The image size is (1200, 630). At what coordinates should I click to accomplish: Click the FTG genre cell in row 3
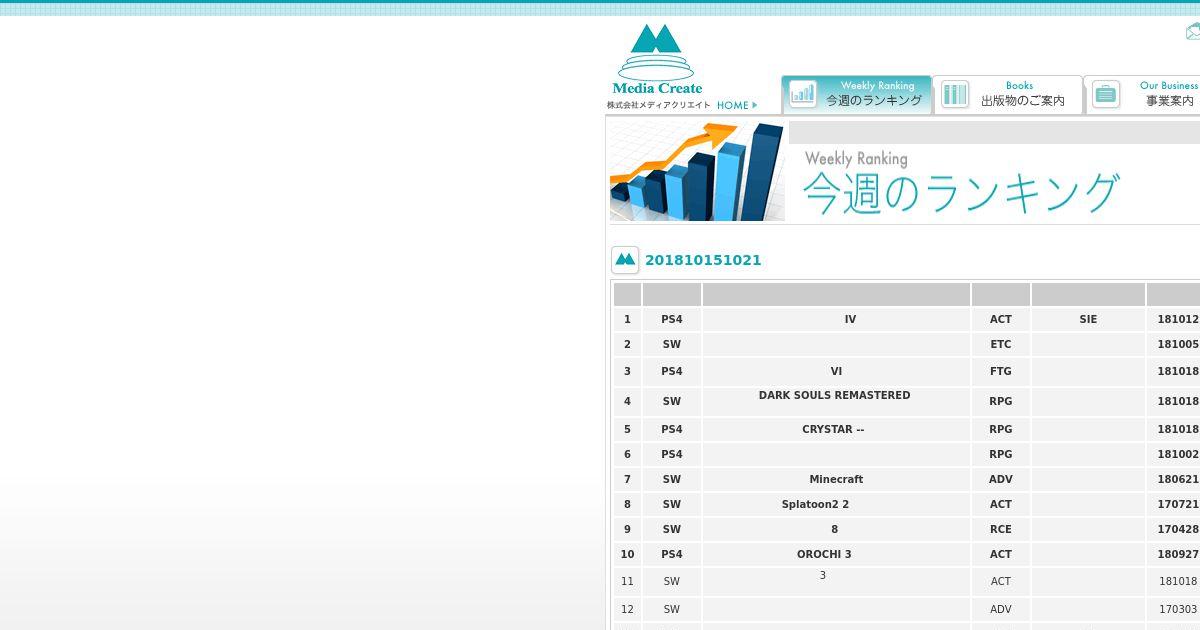click(1001, 371)
